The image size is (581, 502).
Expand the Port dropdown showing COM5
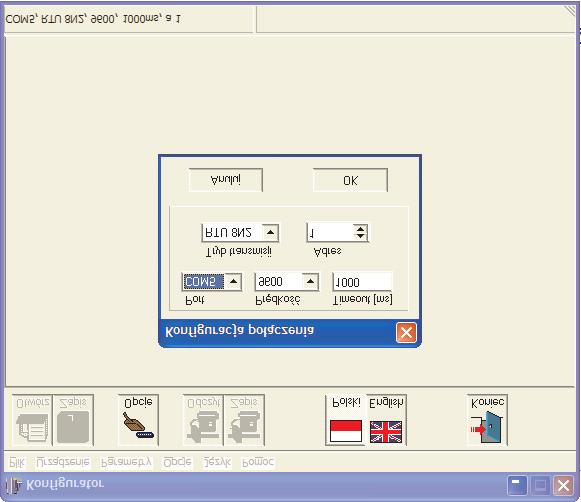click(233, 282)
